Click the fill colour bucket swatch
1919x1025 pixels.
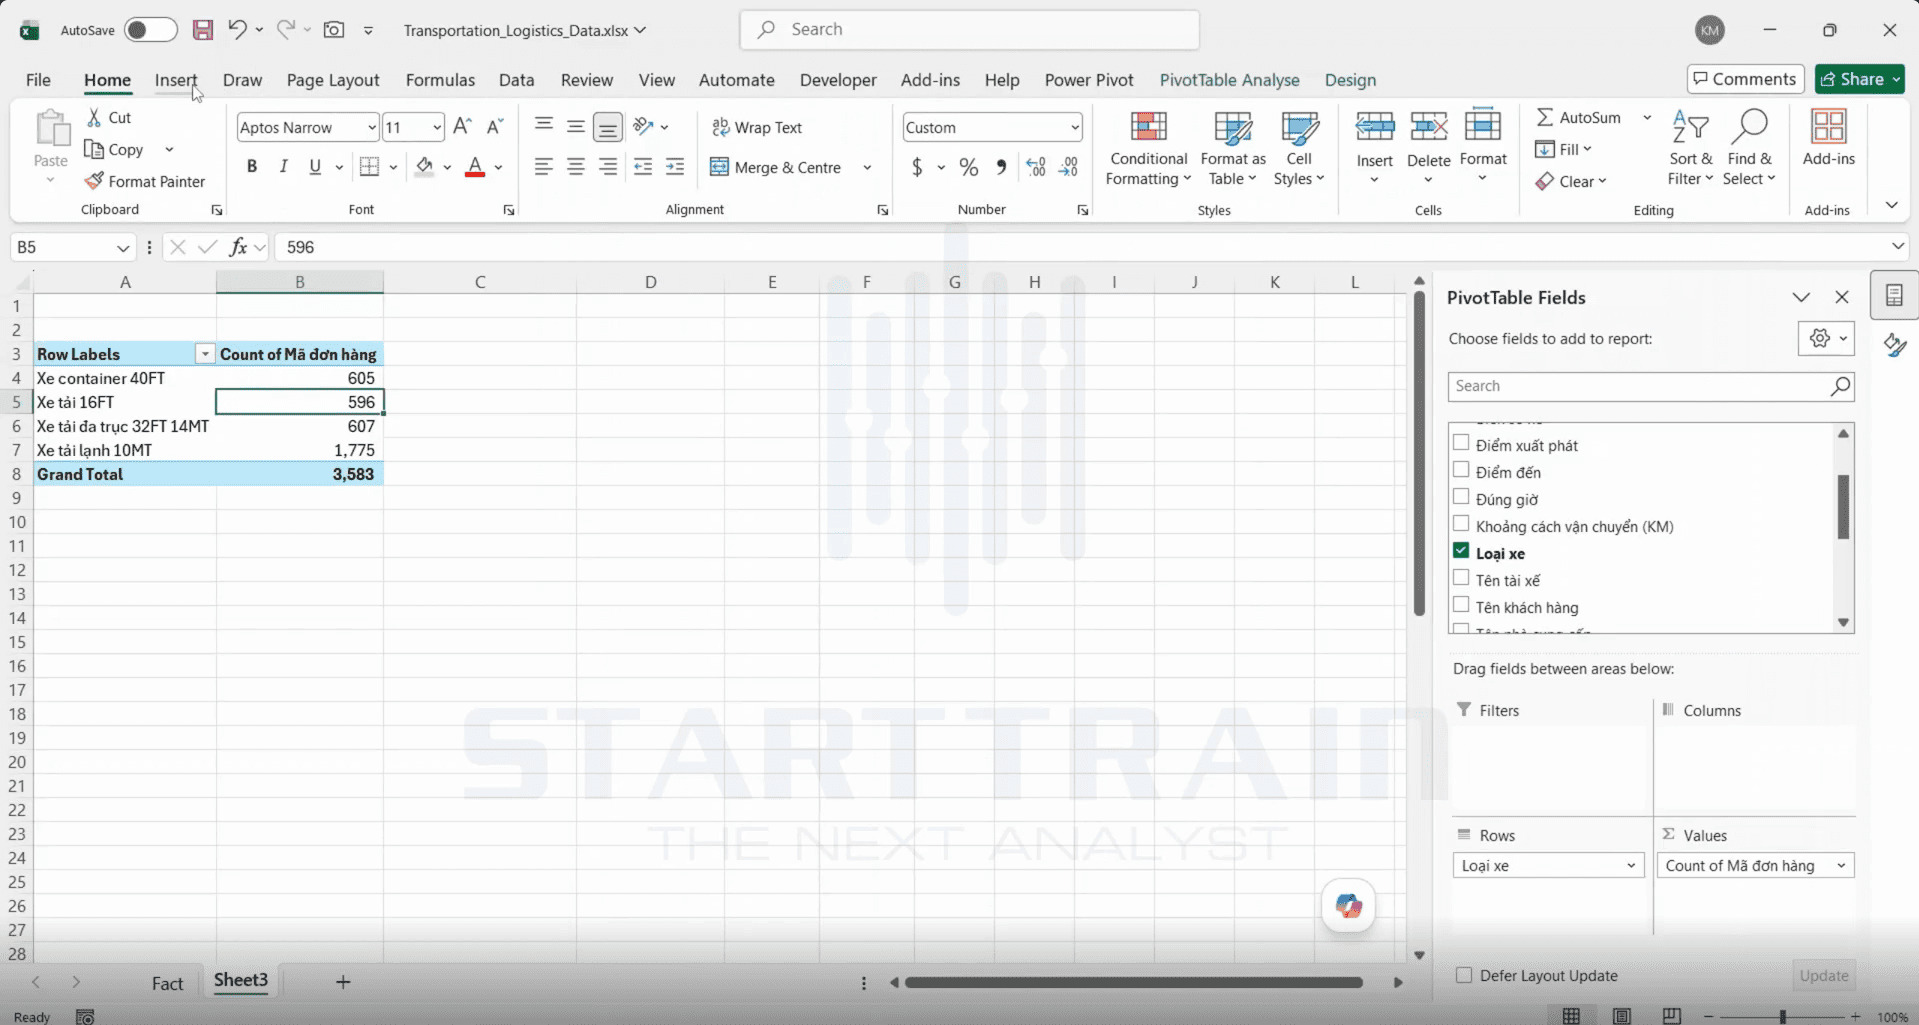coord(425,167)
